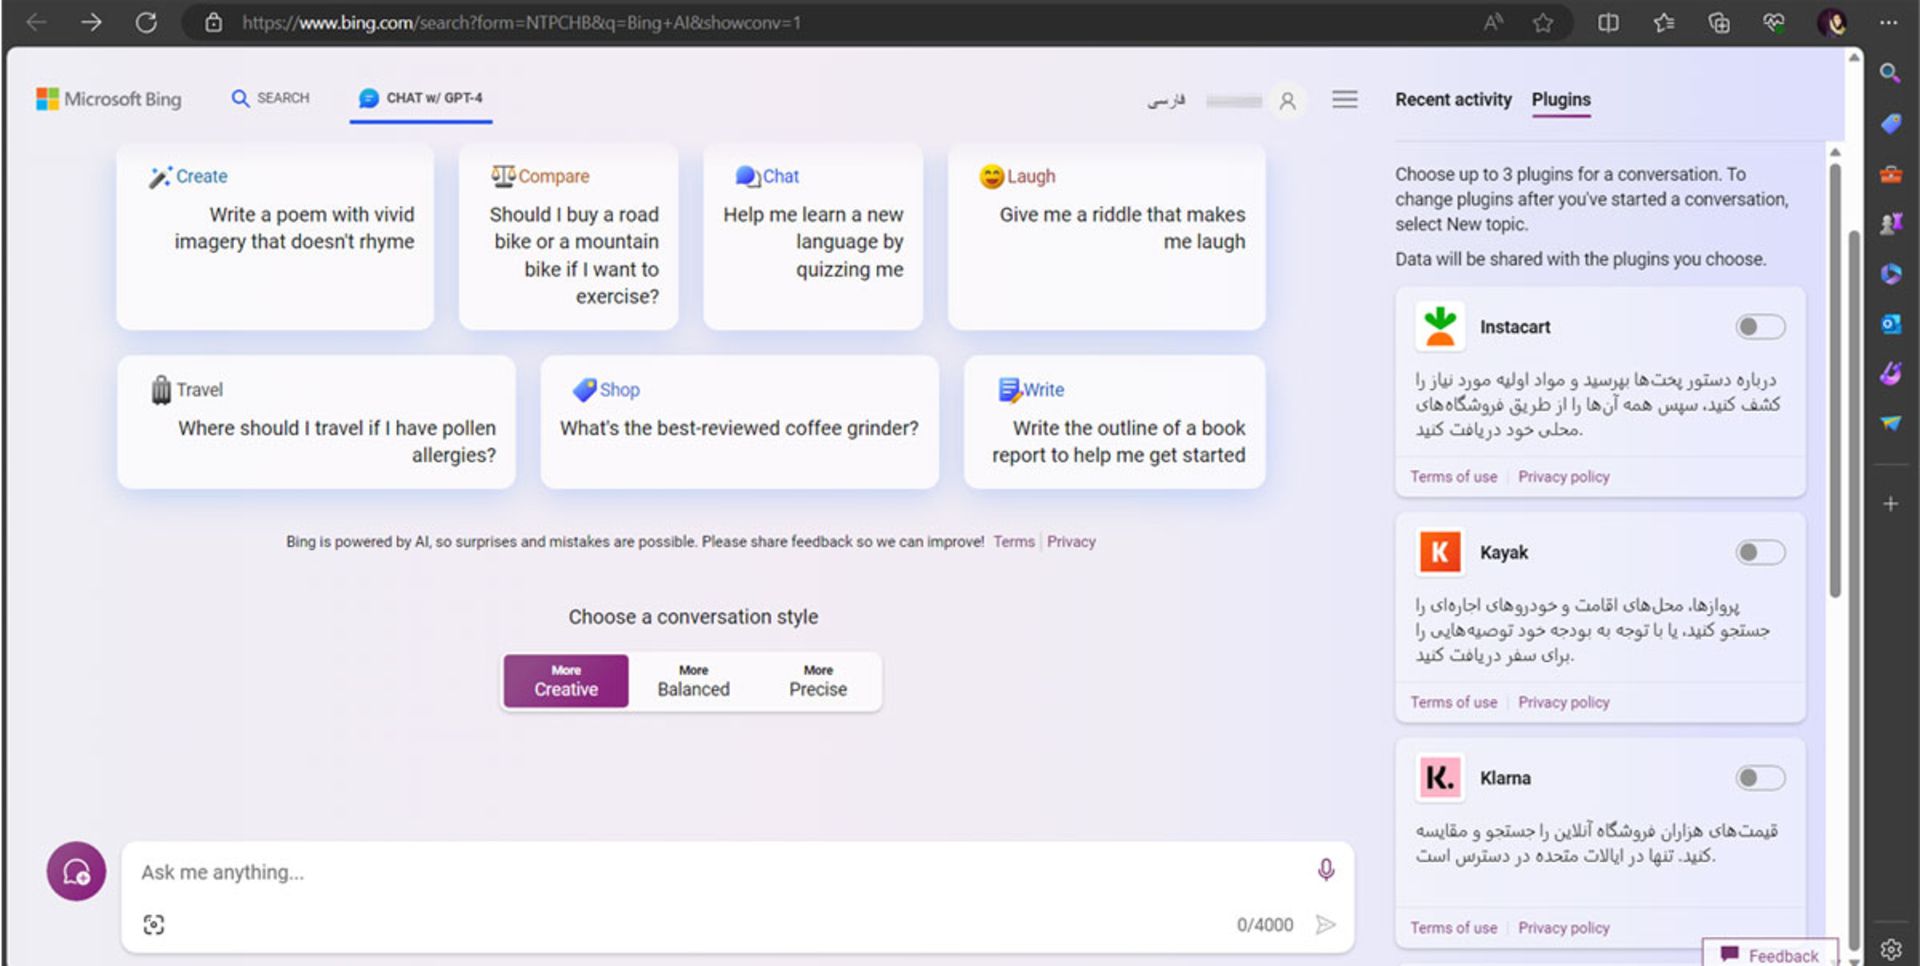Open Instacart Privacy policy link
Image resolution: width=1920 pixels, height=966 pixels.
point(1563,477)
